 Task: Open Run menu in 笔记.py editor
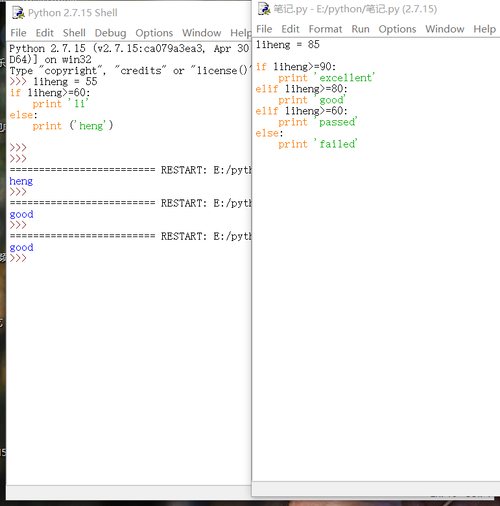[360, 29]
